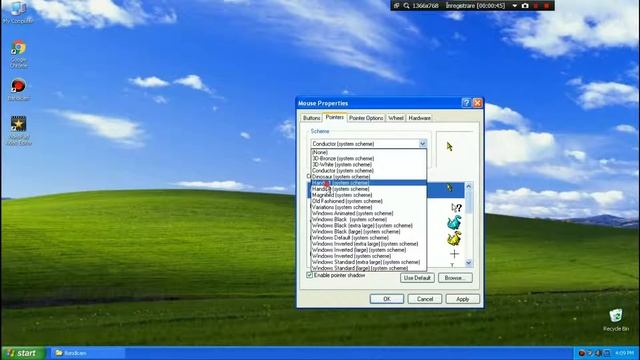Image resolution: width=640 pixels, height=360 pixels.
Task: Open the Bandicam desktop shortcut
Action: [x=18, y=89]
